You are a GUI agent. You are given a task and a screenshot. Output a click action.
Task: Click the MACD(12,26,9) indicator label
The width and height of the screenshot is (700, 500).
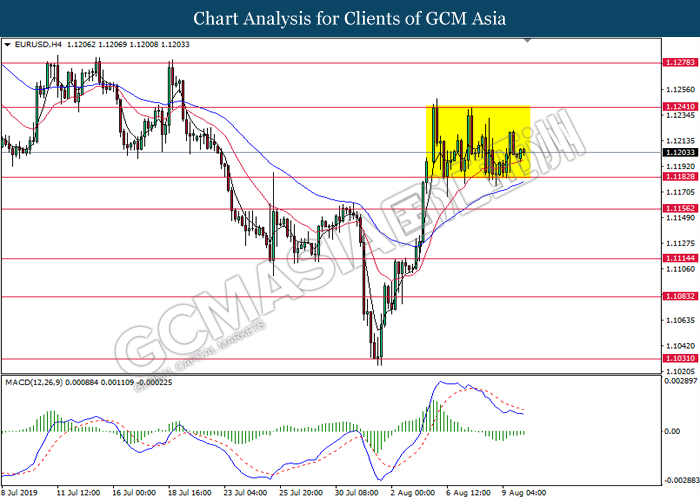[x=34, y=383]
